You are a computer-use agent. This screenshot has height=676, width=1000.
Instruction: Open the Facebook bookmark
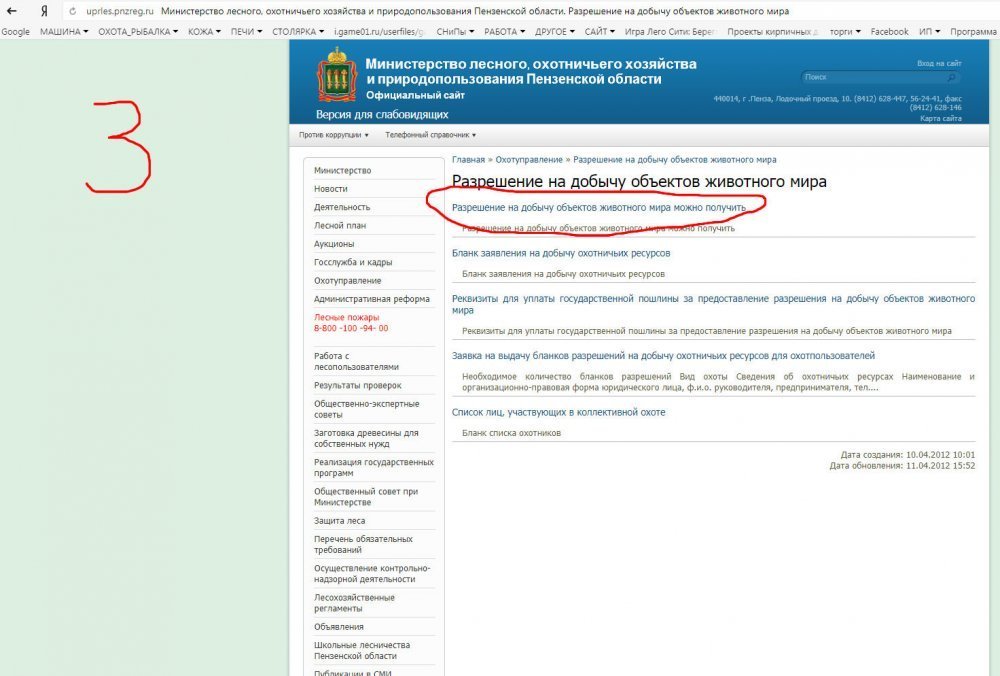click(889, 32)
